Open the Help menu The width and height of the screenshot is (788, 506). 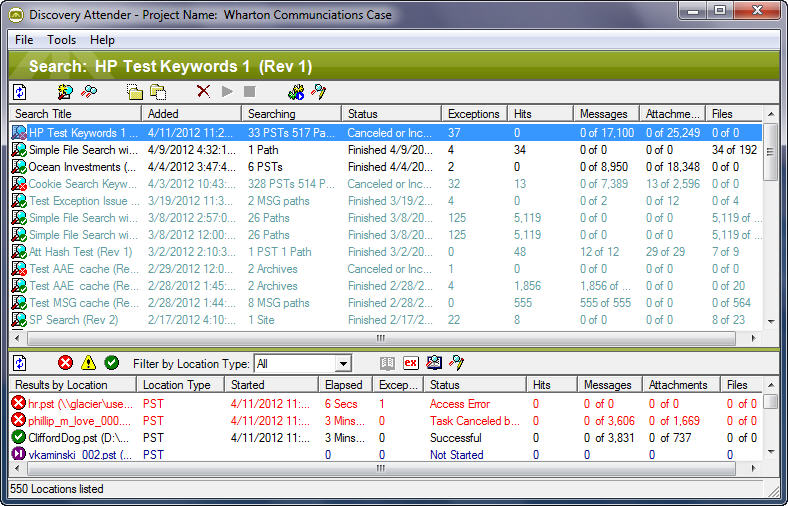tap(102, 40)
